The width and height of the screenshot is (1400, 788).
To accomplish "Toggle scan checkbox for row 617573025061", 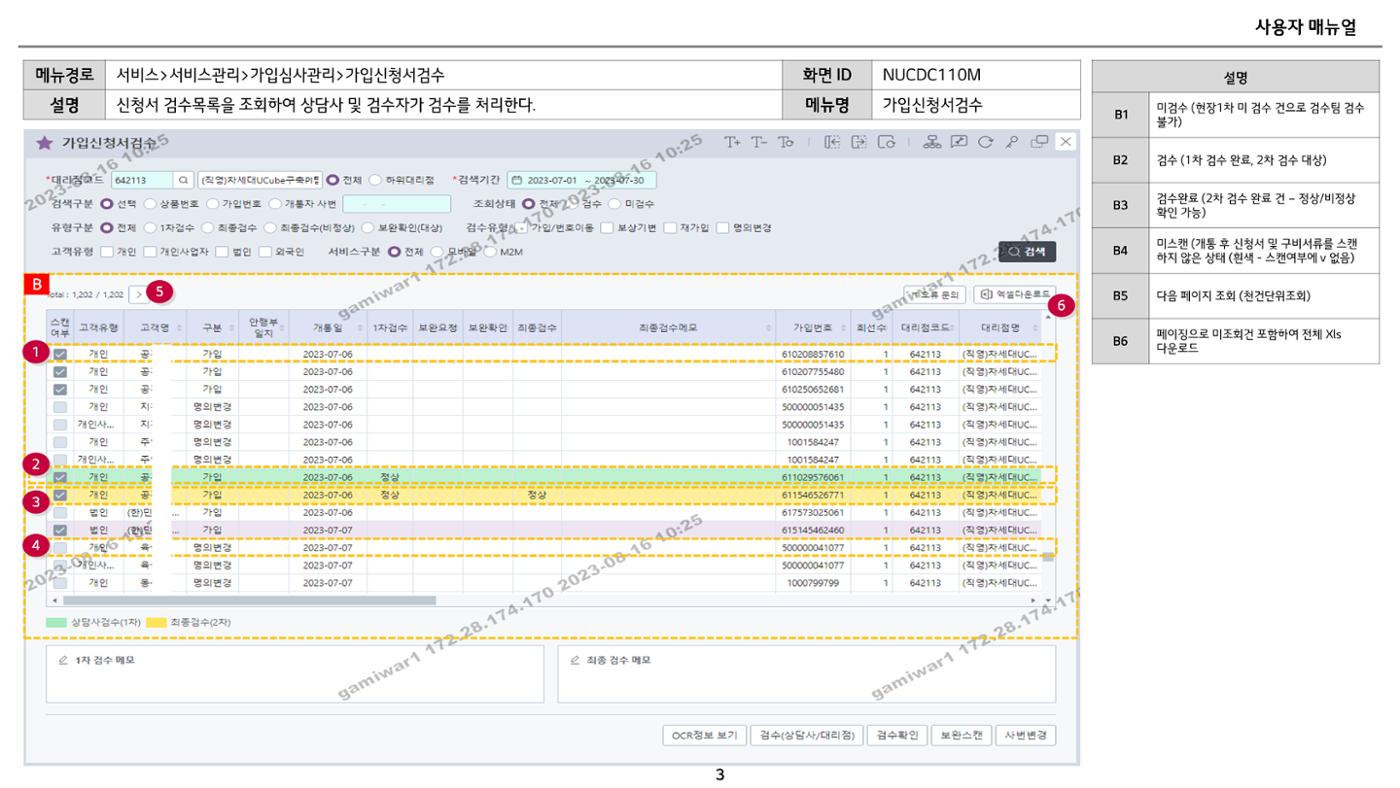I will [60, 512].
